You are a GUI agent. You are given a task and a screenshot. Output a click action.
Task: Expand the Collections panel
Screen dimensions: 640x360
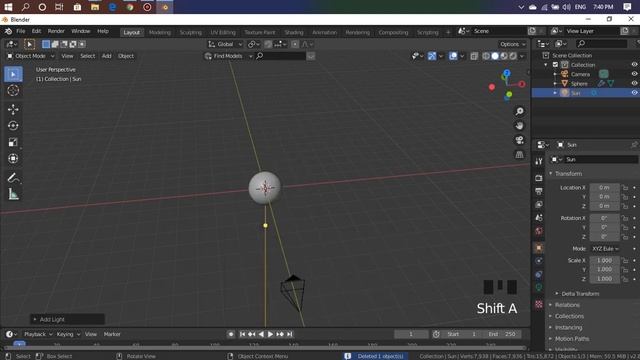coord(569,316)
